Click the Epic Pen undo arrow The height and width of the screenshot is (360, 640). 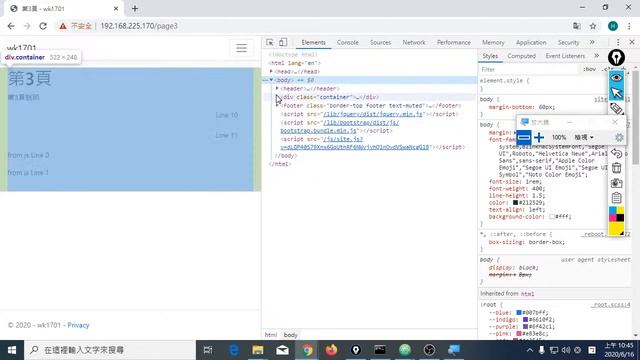616,153
